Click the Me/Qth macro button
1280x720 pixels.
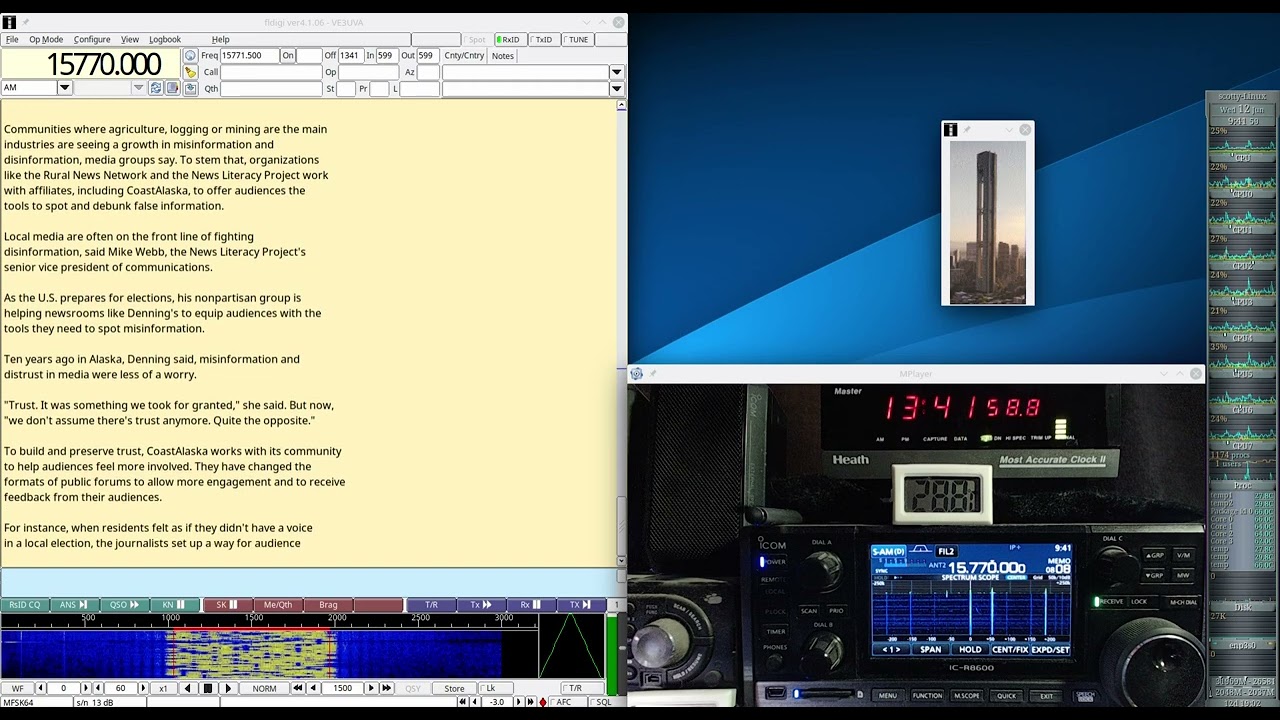tap(278, 605)
